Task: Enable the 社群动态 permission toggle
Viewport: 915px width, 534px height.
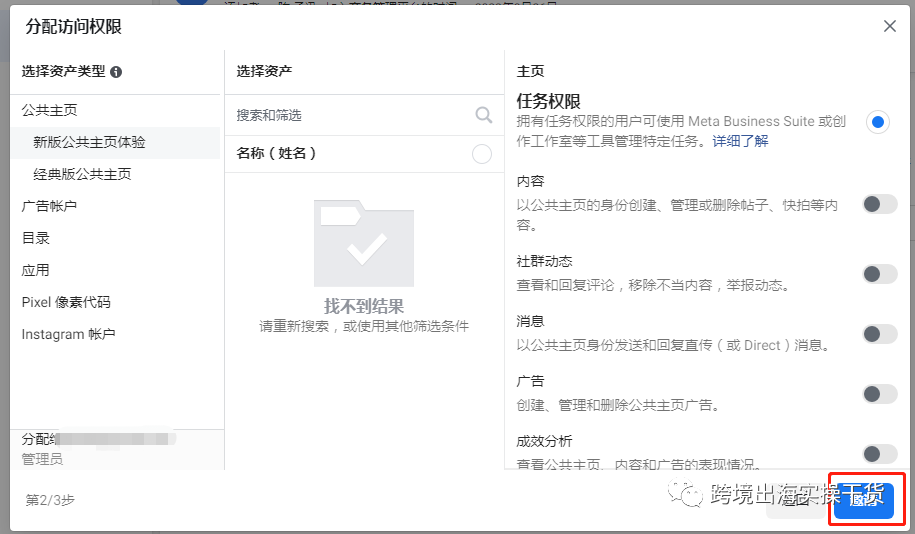Action: pyautogui.click(x=880, y=274)
